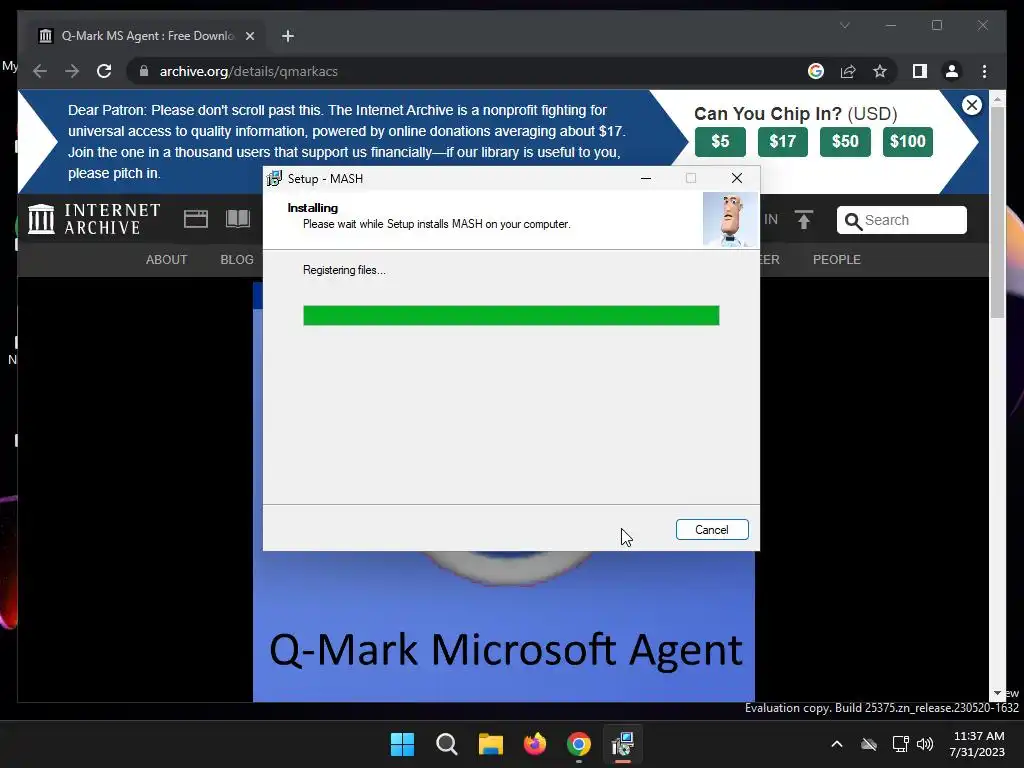Go back in Chrome browser
Screen dimensions: 1024x768
click(40, 71)
